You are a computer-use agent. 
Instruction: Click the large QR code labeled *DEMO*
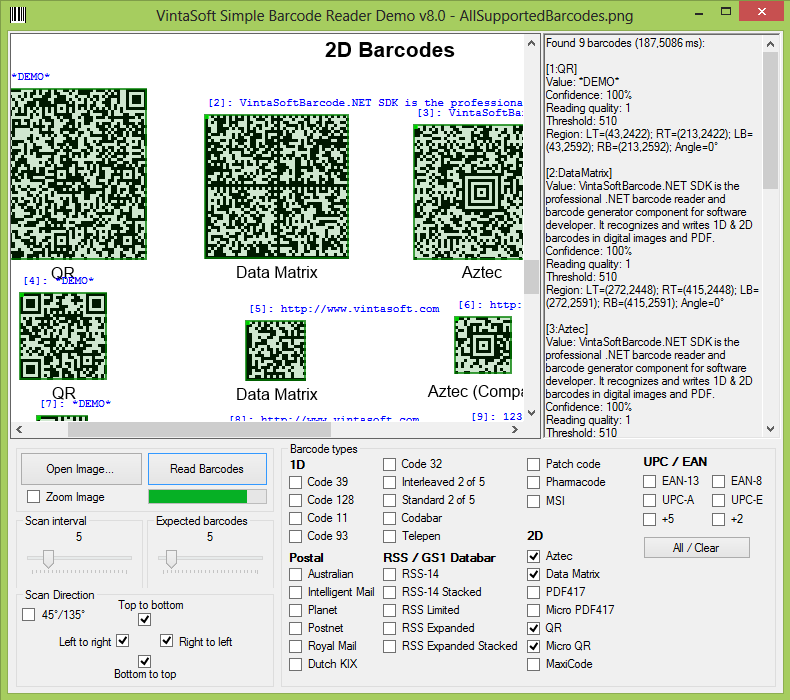pos(79,174)
